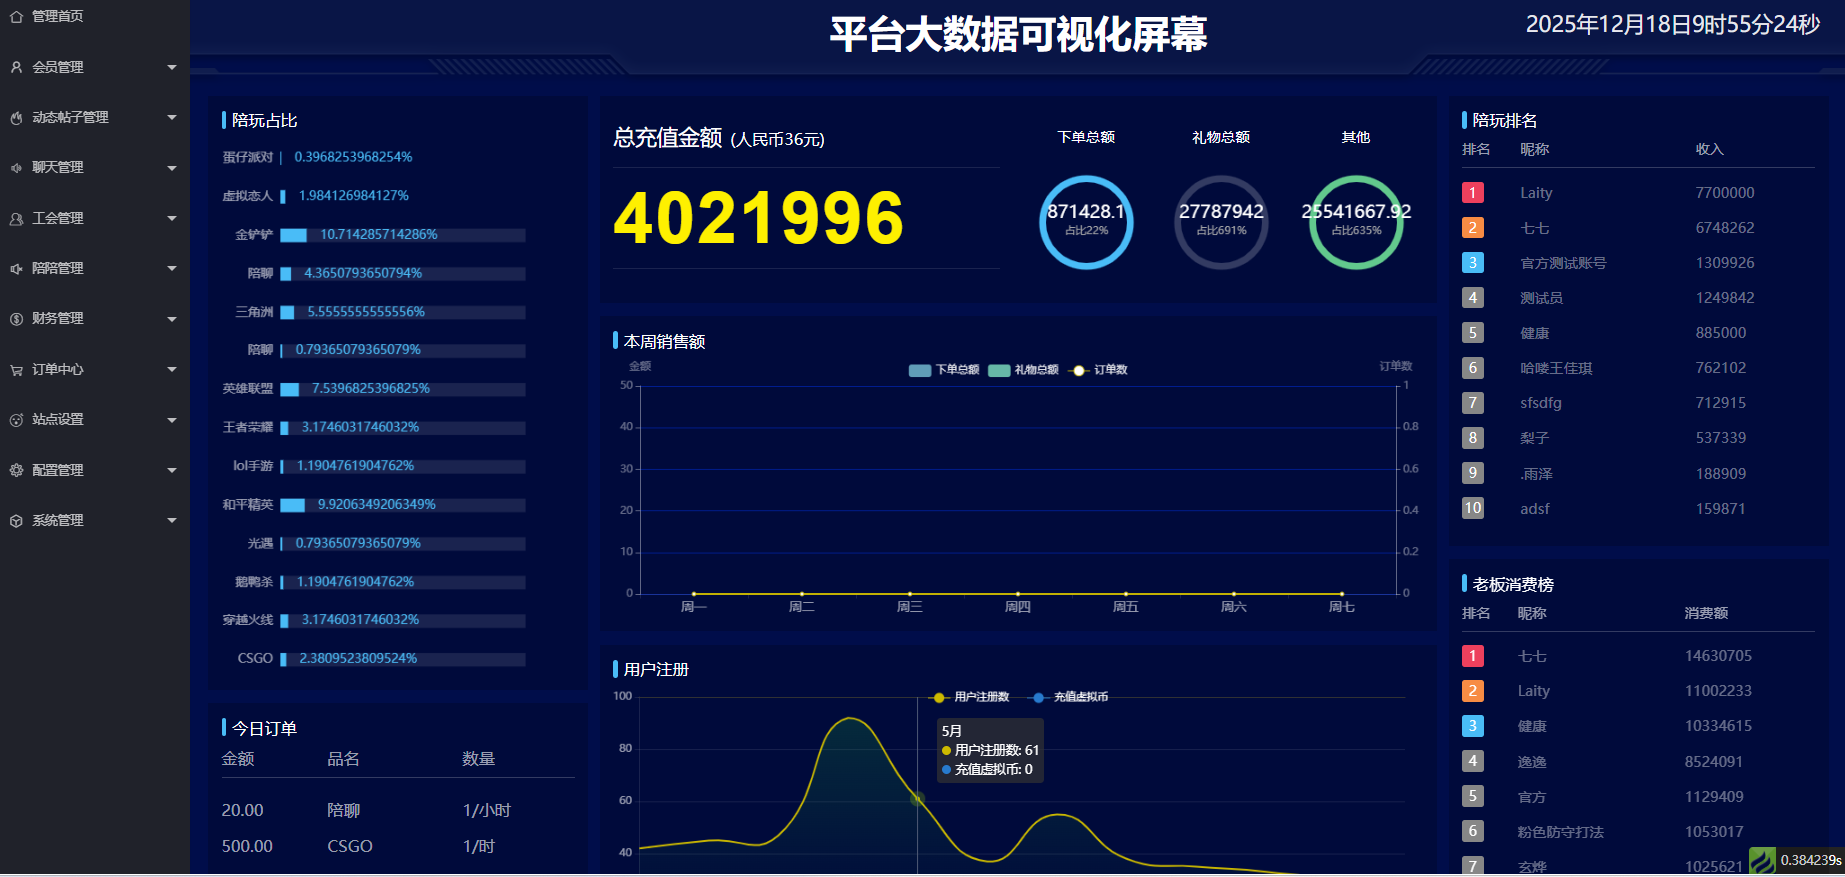This screenshot has height=877, width=1845.
Task: Hide the 礼物总额 series via legend
Action: [x=1023, y=370]
